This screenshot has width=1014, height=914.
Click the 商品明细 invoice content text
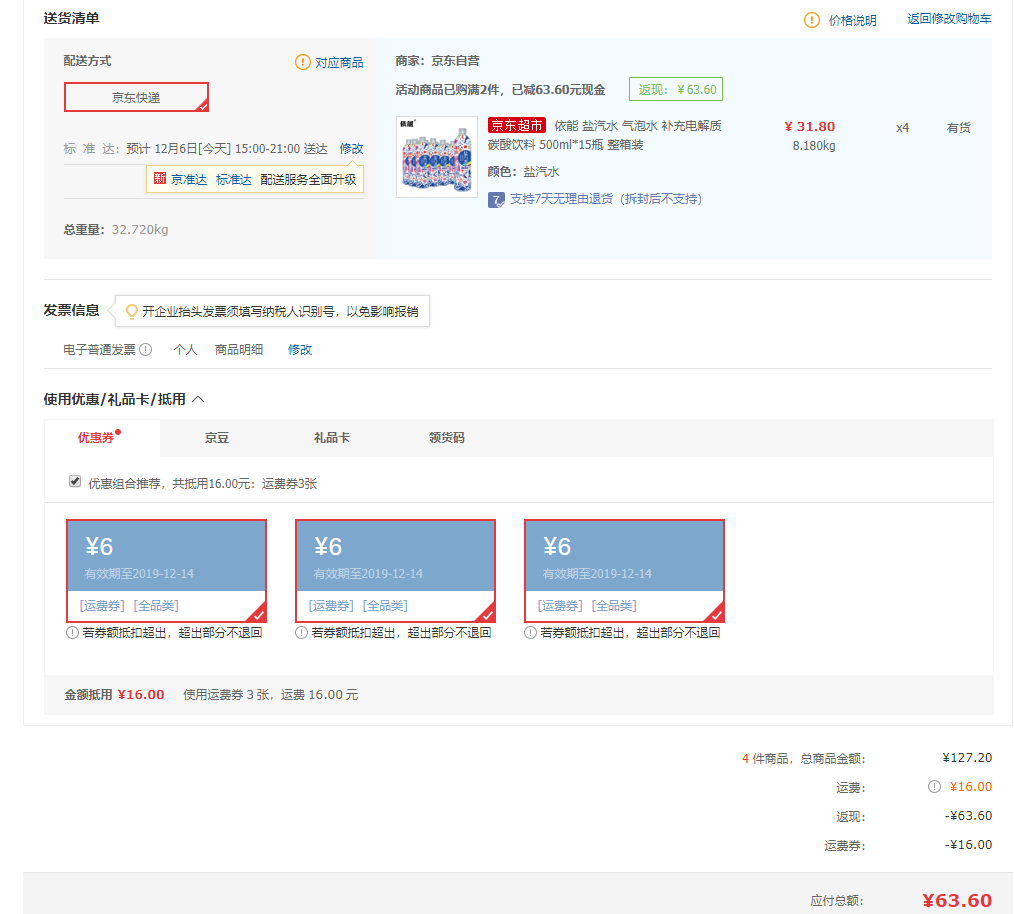pos(239,350)
